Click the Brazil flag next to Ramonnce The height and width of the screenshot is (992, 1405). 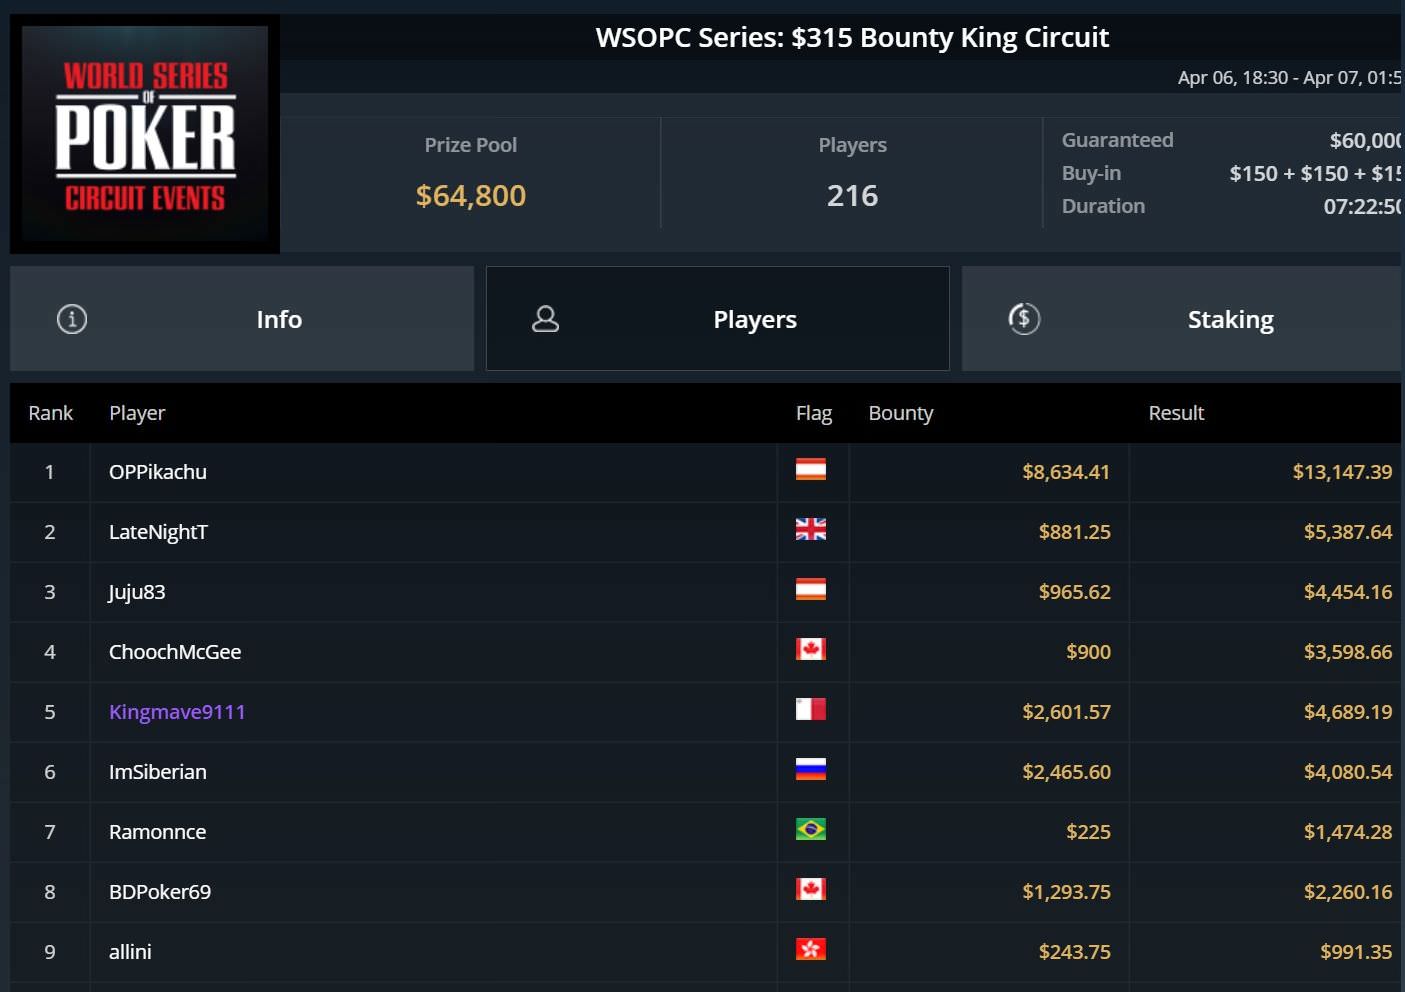[x=810, y=830]
